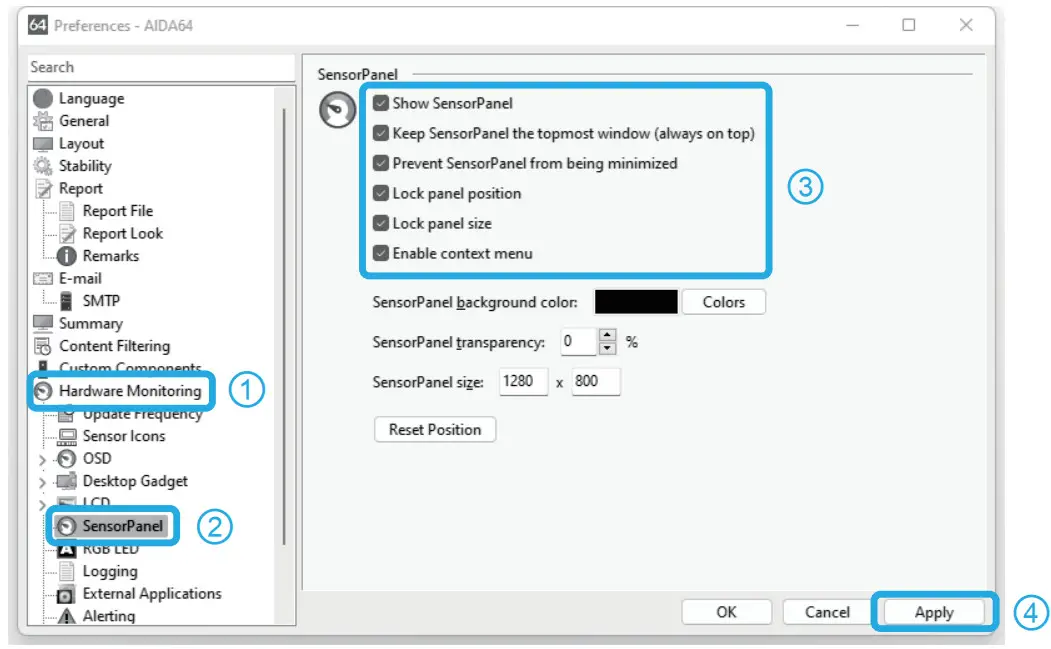The height and width of the screenshot is (649, 1051).
Task: Select the Stability tree entry
Action: (85, 166)
